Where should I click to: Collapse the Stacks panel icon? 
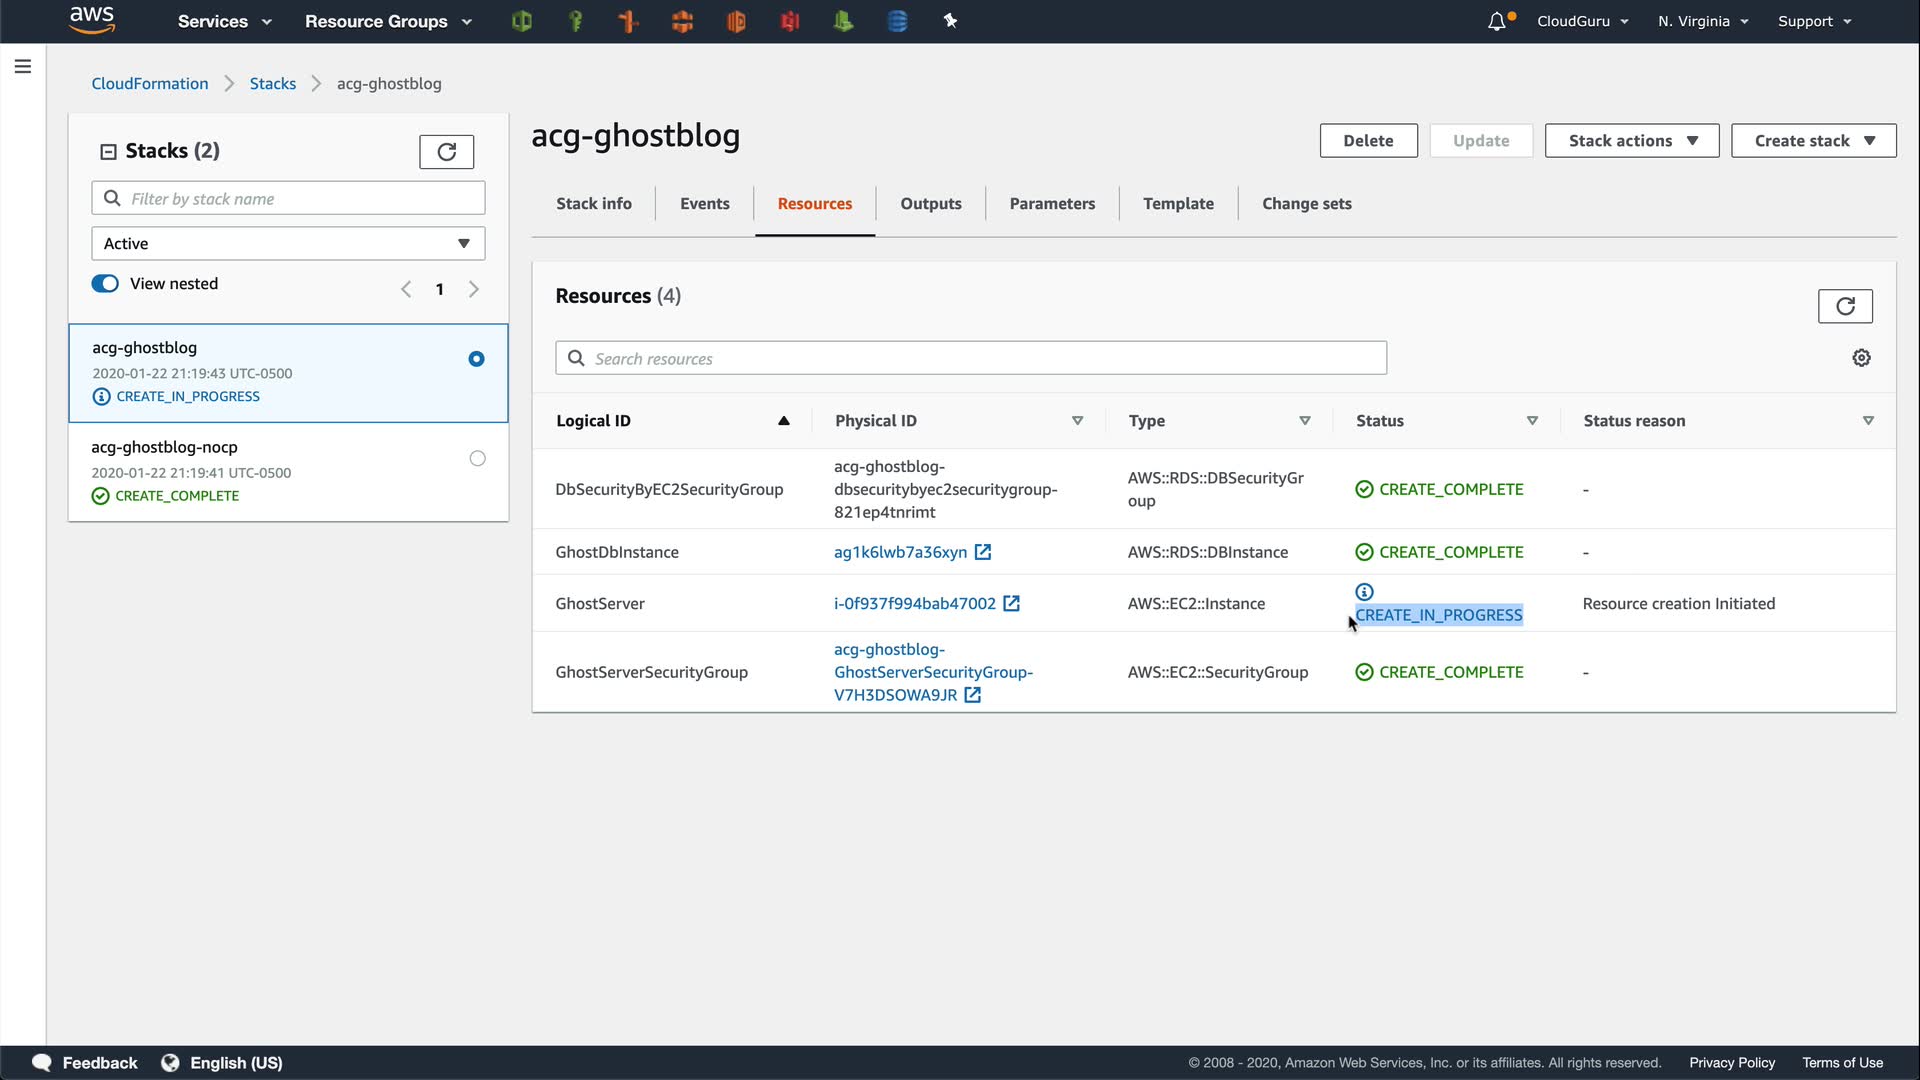(108, 152)
